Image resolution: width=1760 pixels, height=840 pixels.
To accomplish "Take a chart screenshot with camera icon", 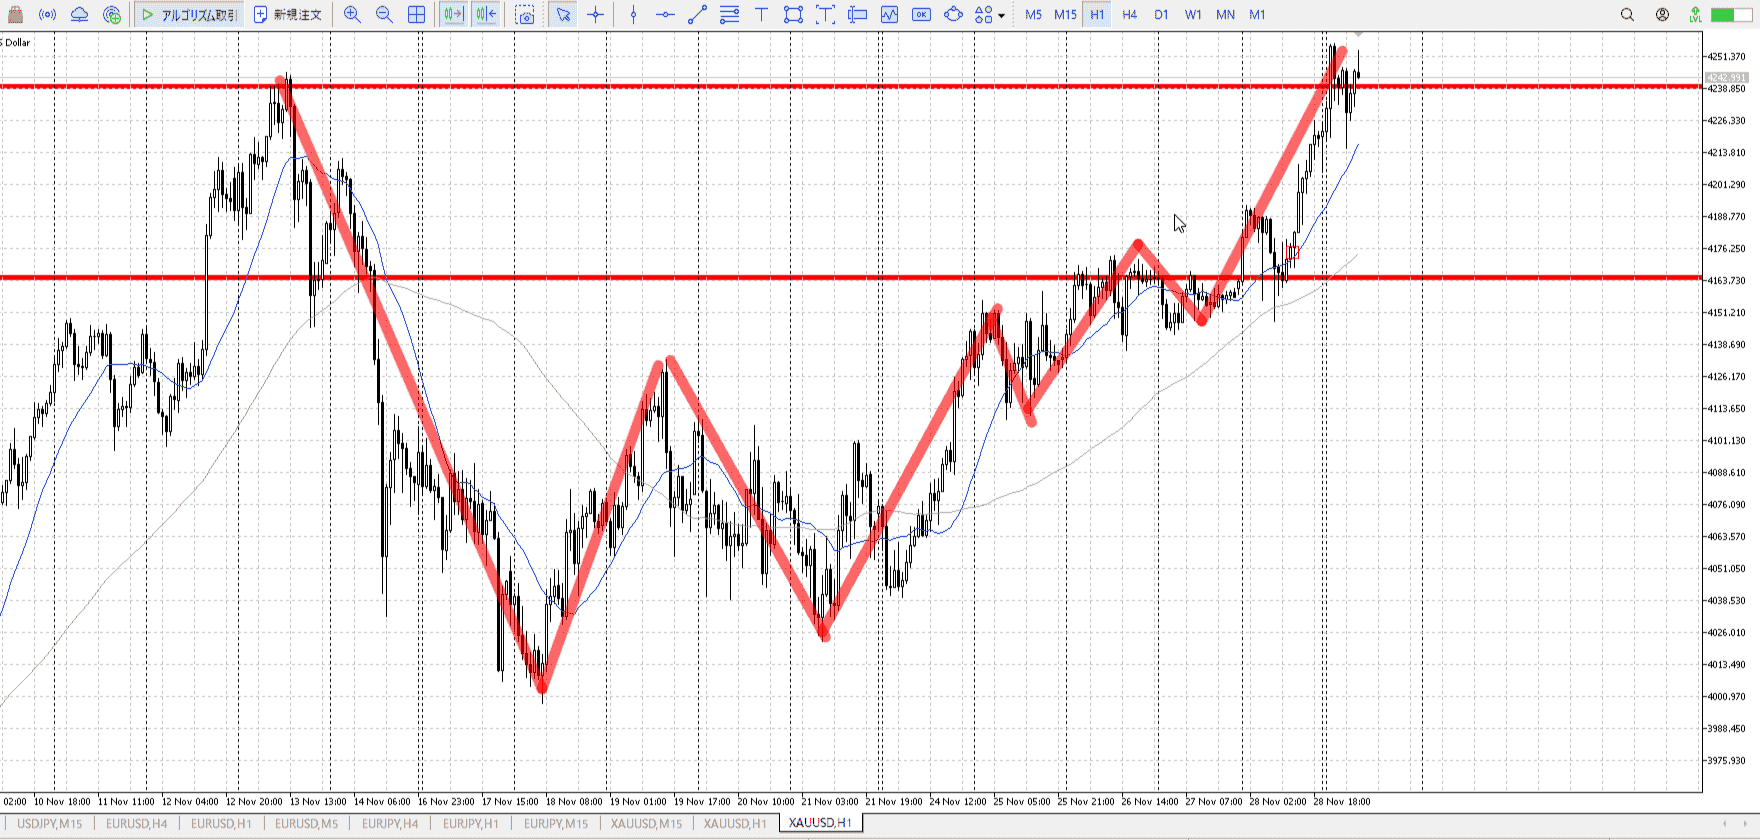I will [x=525, y=15].
